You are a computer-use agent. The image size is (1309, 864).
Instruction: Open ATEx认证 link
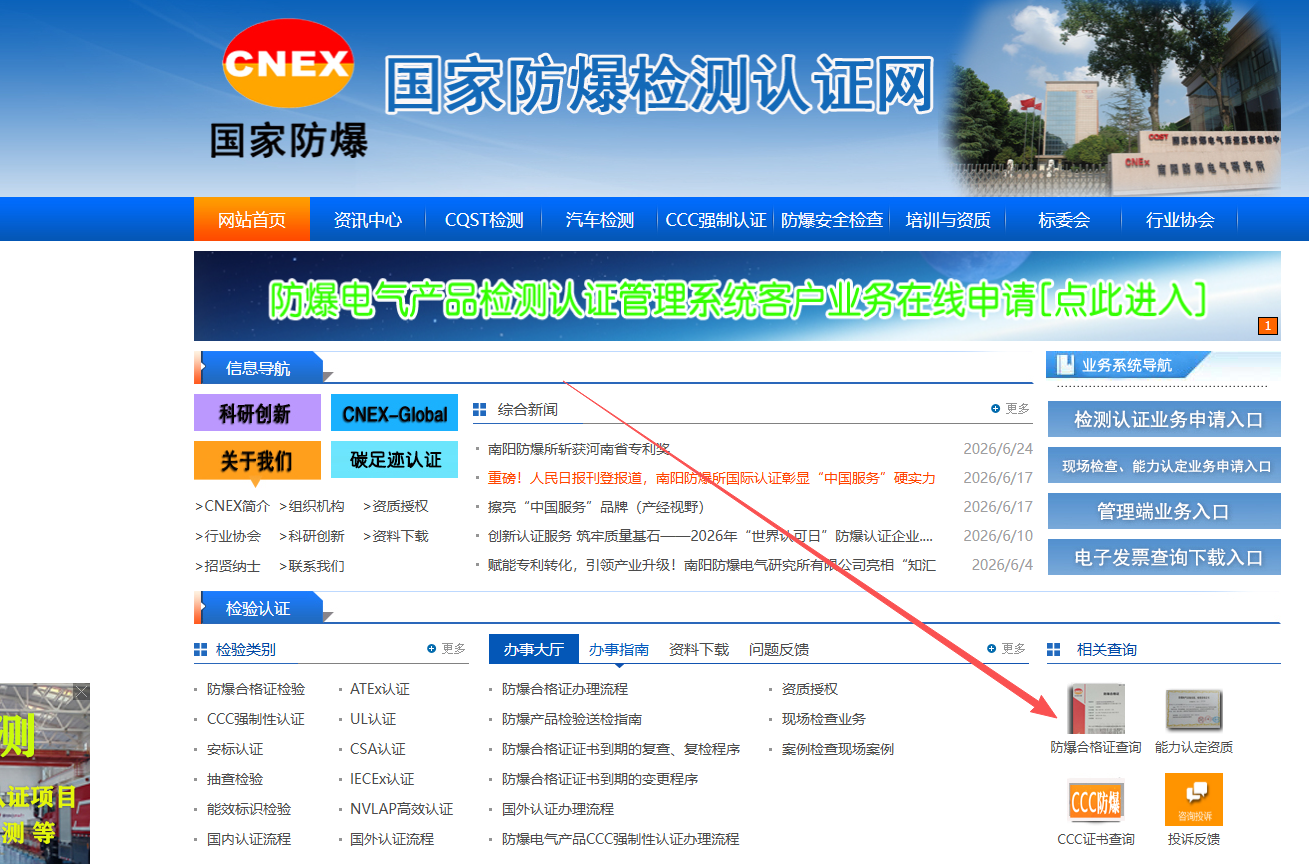click(x=380, y=689)
